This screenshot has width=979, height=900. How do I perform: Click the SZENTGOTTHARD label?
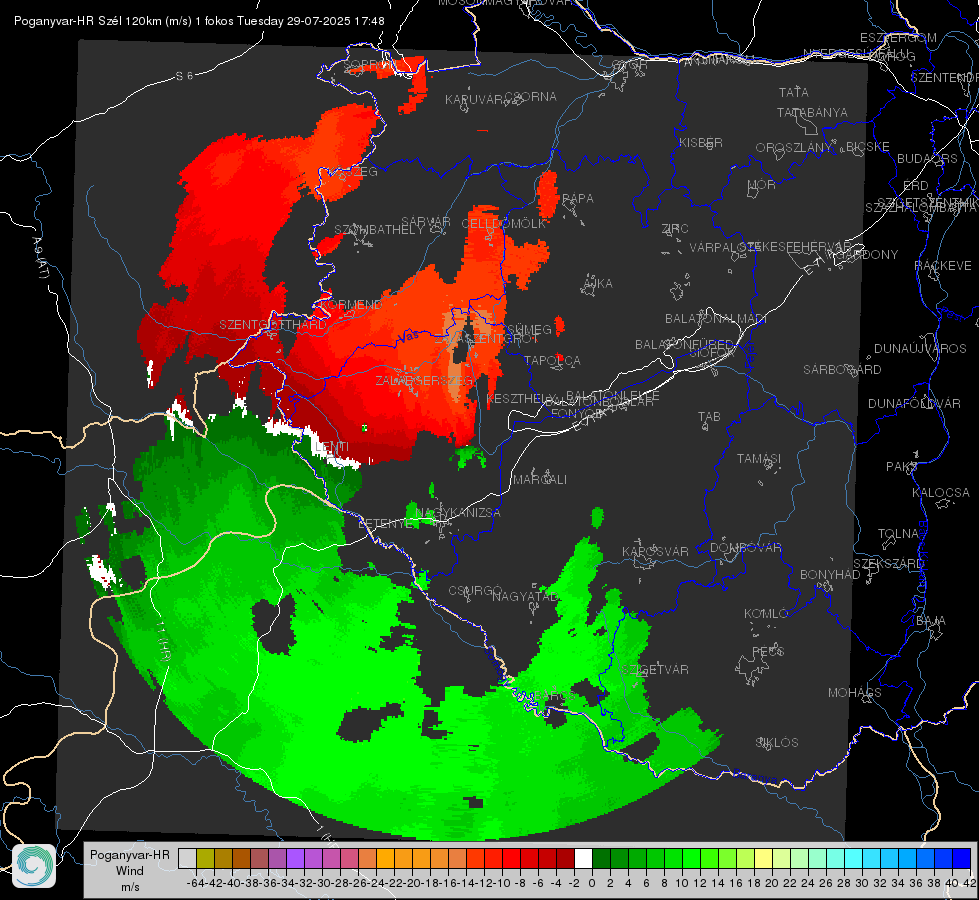tap(272, 325)
